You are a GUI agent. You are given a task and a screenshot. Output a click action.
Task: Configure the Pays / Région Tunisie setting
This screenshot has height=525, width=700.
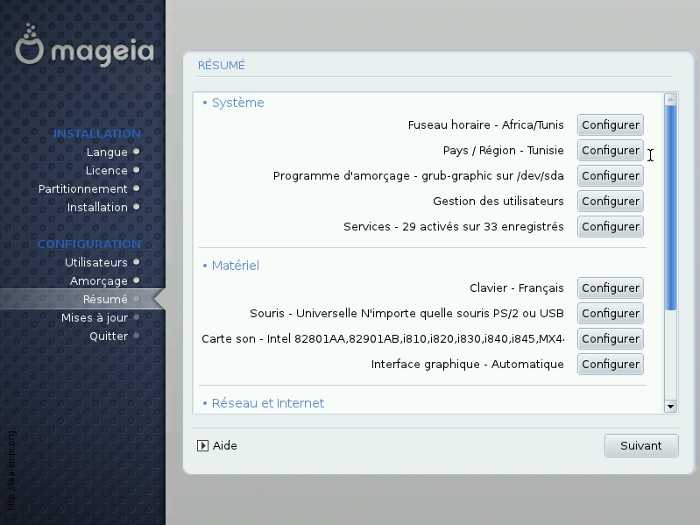click(x=610, y=150)
